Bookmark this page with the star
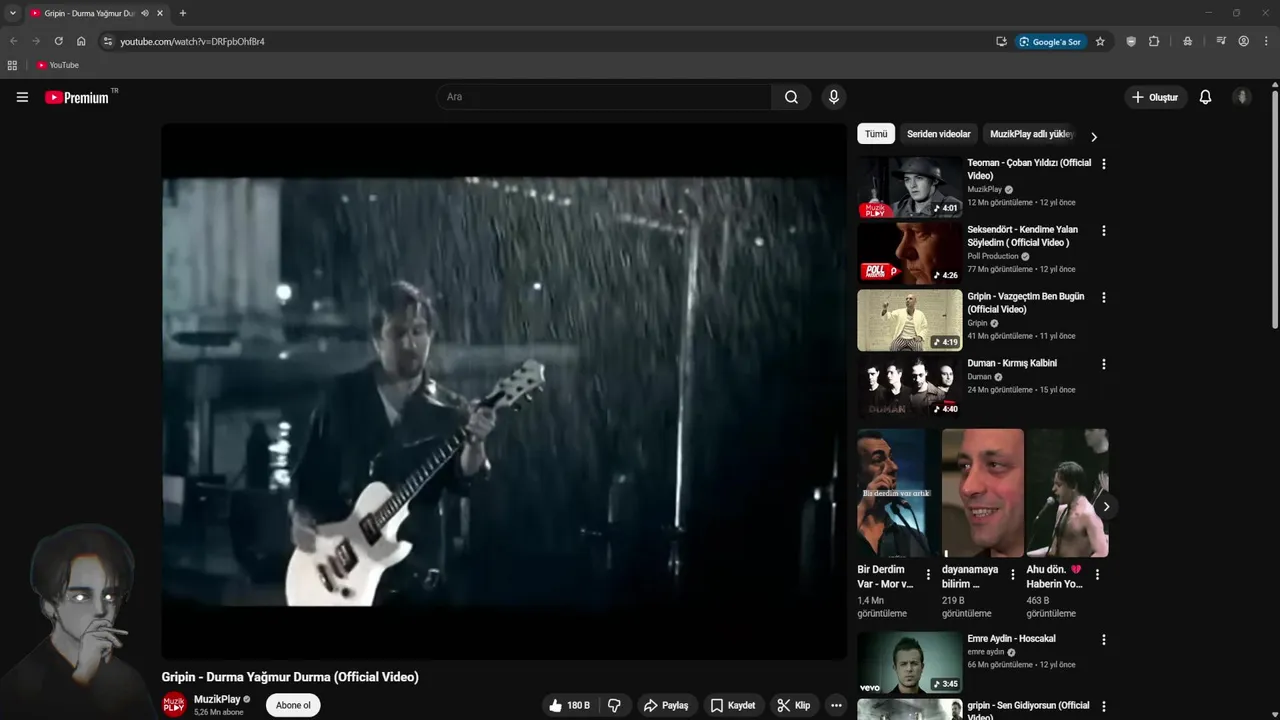The image size is (1280, 720). coord(1100,41)
